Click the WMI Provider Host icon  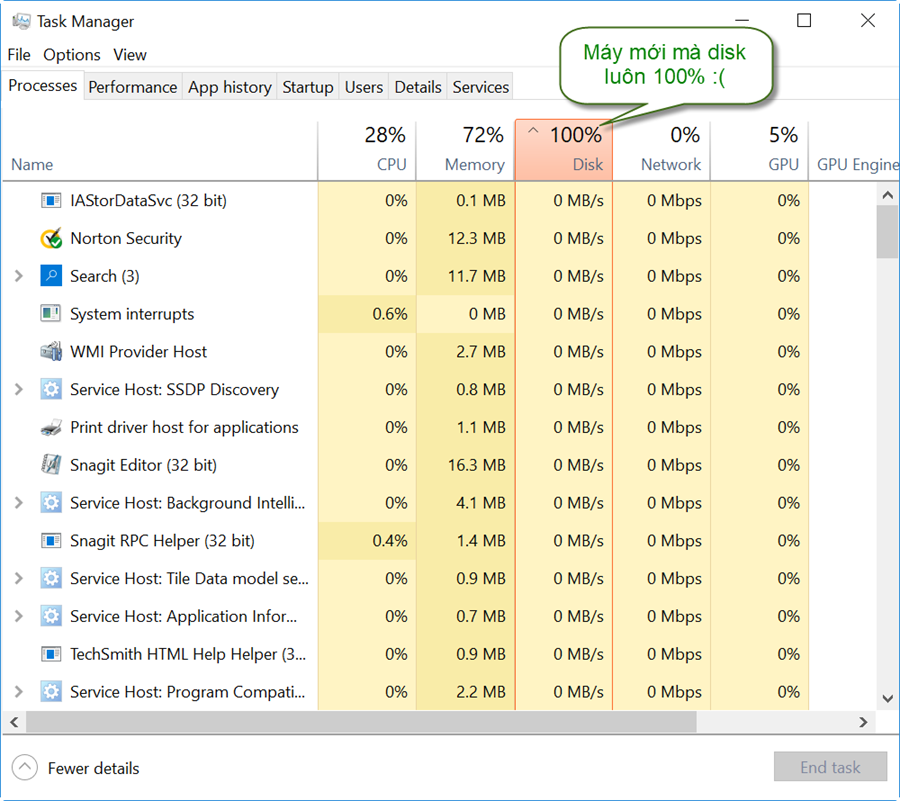click(x=51, y=352)
